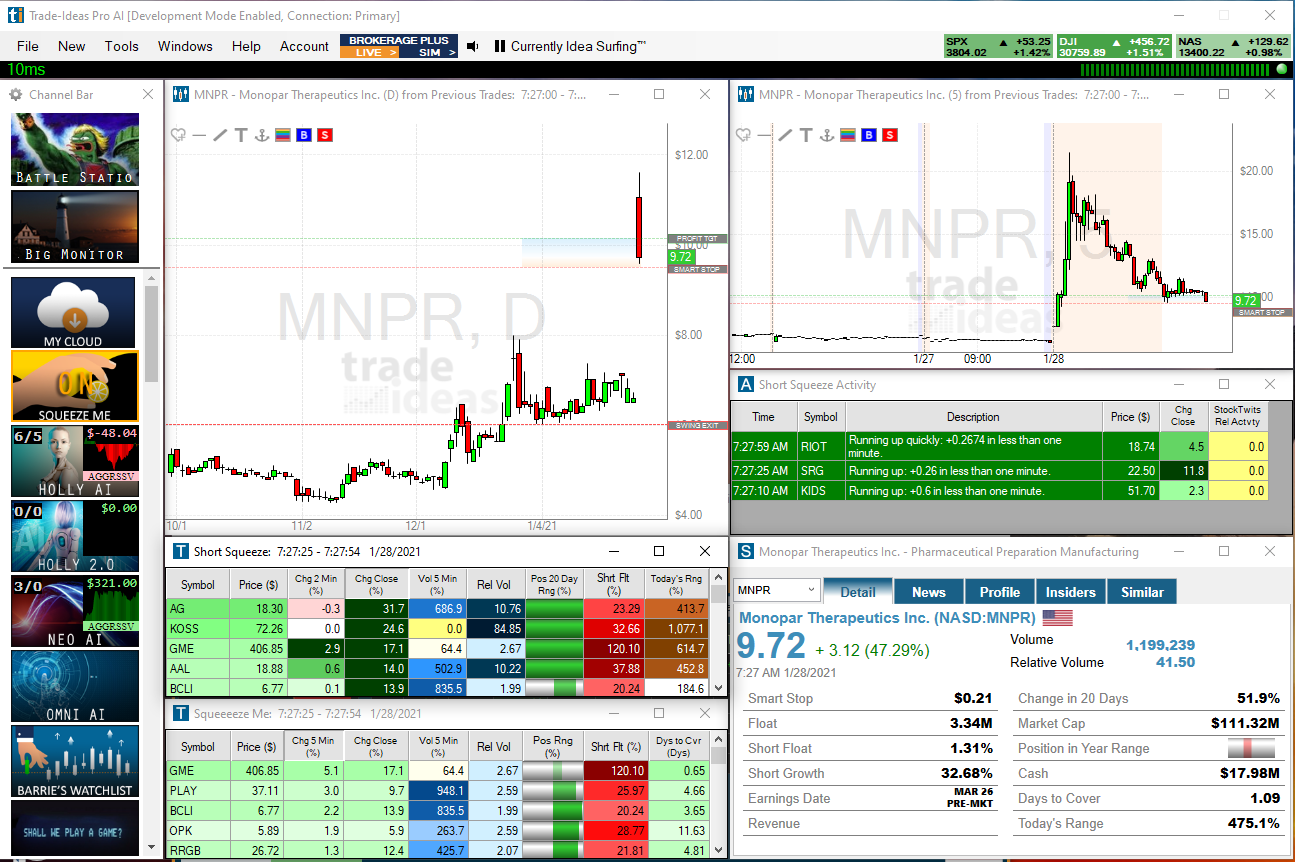The height and width of the screenshot is (862, 1295).
Task: Click anchor icon on daily MNPR chart
Action: point(262,135)
